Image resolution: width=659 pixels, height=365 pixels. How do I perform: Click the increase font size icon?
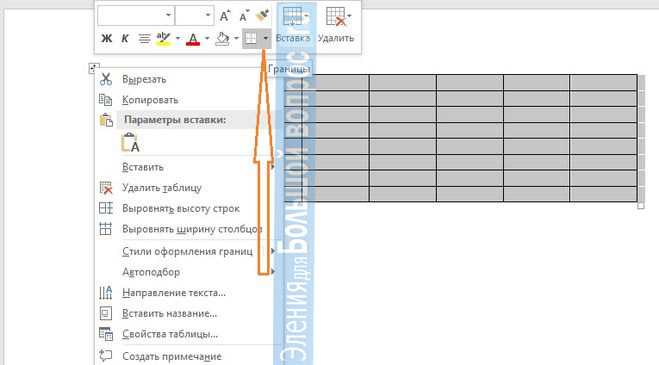(x=225, y=16)
